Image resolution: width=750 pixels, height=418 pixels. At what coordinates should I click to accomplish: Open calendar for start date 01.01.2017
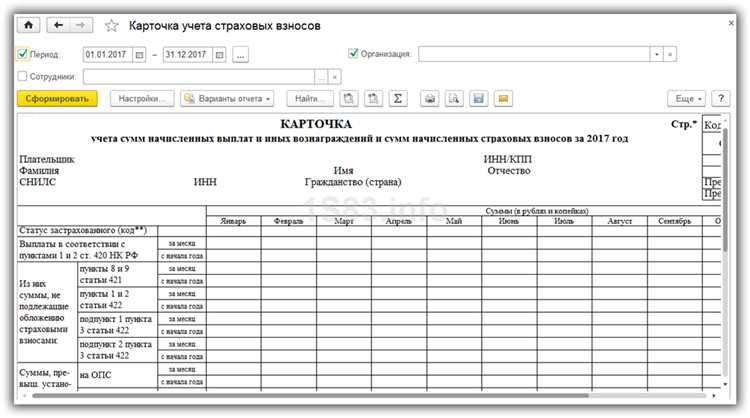coord(139,55)
